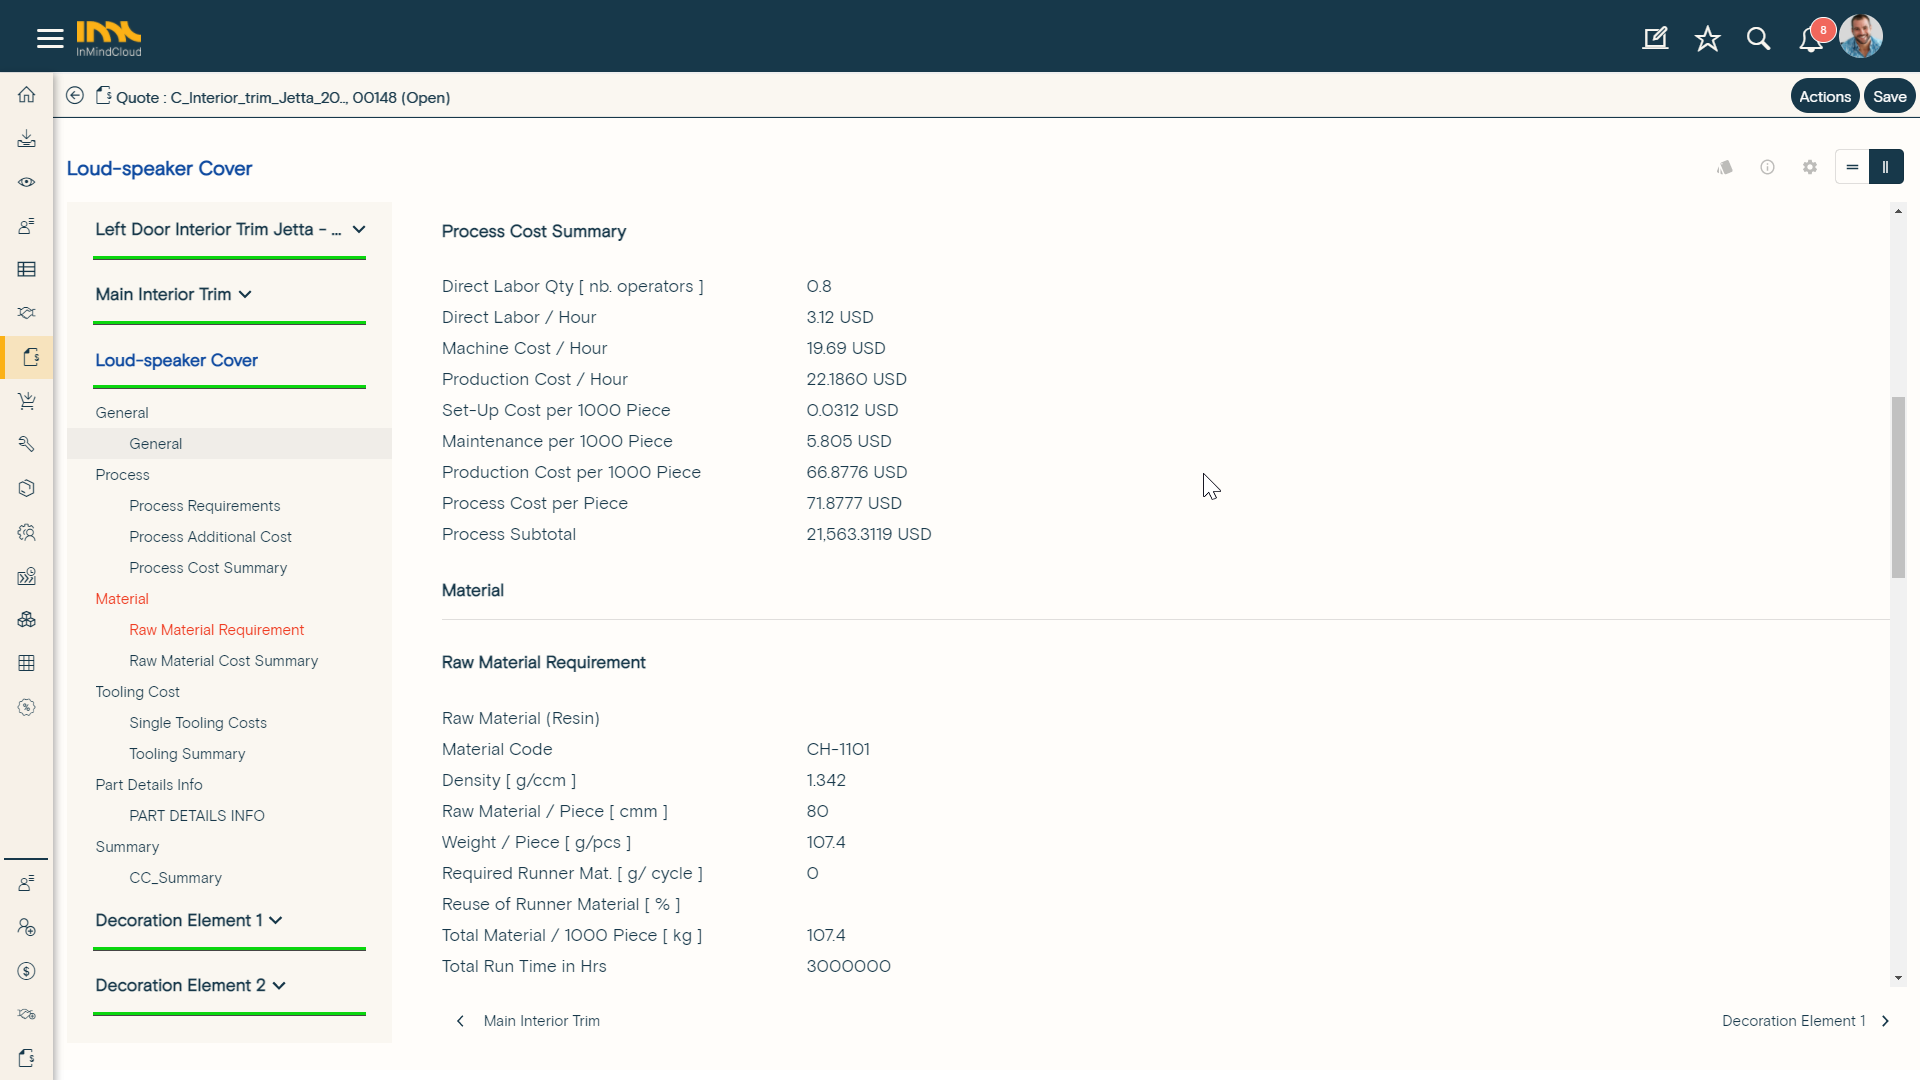Click the shopping cart sidebar icon
The image size is (1920, 1080).
[27, 401]
